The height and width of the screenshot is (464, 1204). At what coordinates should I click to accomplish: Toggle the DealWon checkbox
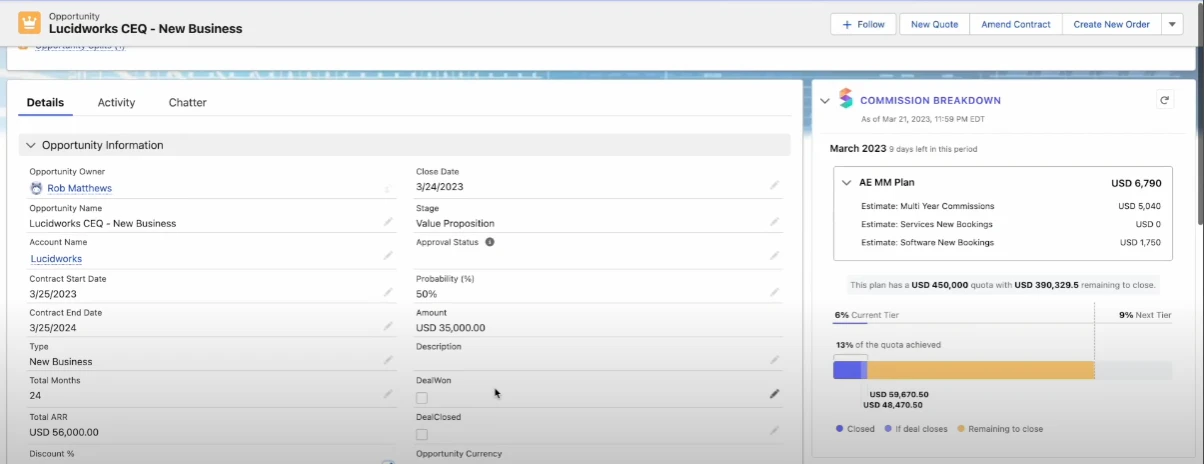coord(422,398)
